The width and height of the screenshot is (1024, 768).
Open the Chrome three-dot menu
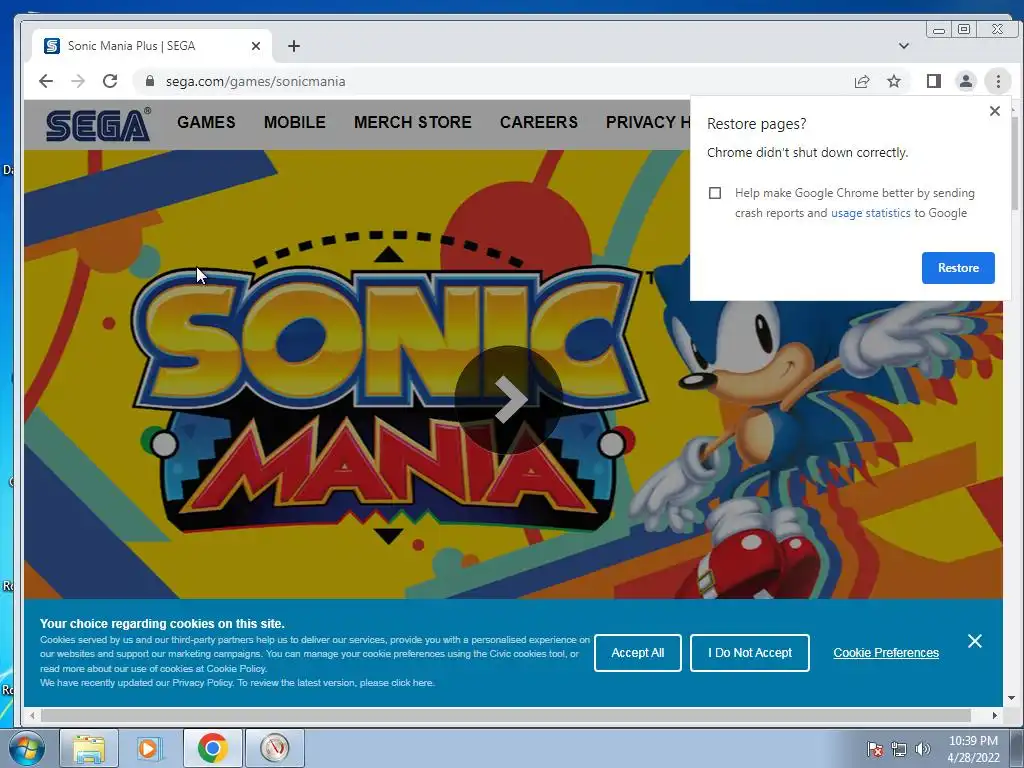point(998,81)
